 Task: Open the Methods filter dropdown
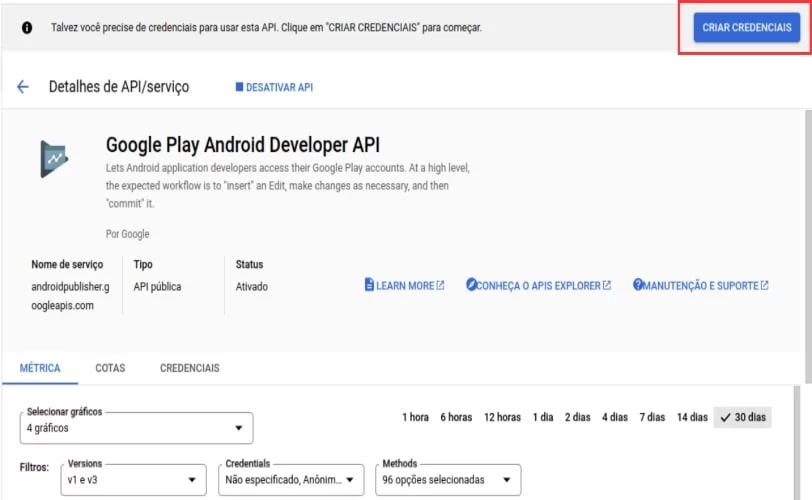(448, 480)
